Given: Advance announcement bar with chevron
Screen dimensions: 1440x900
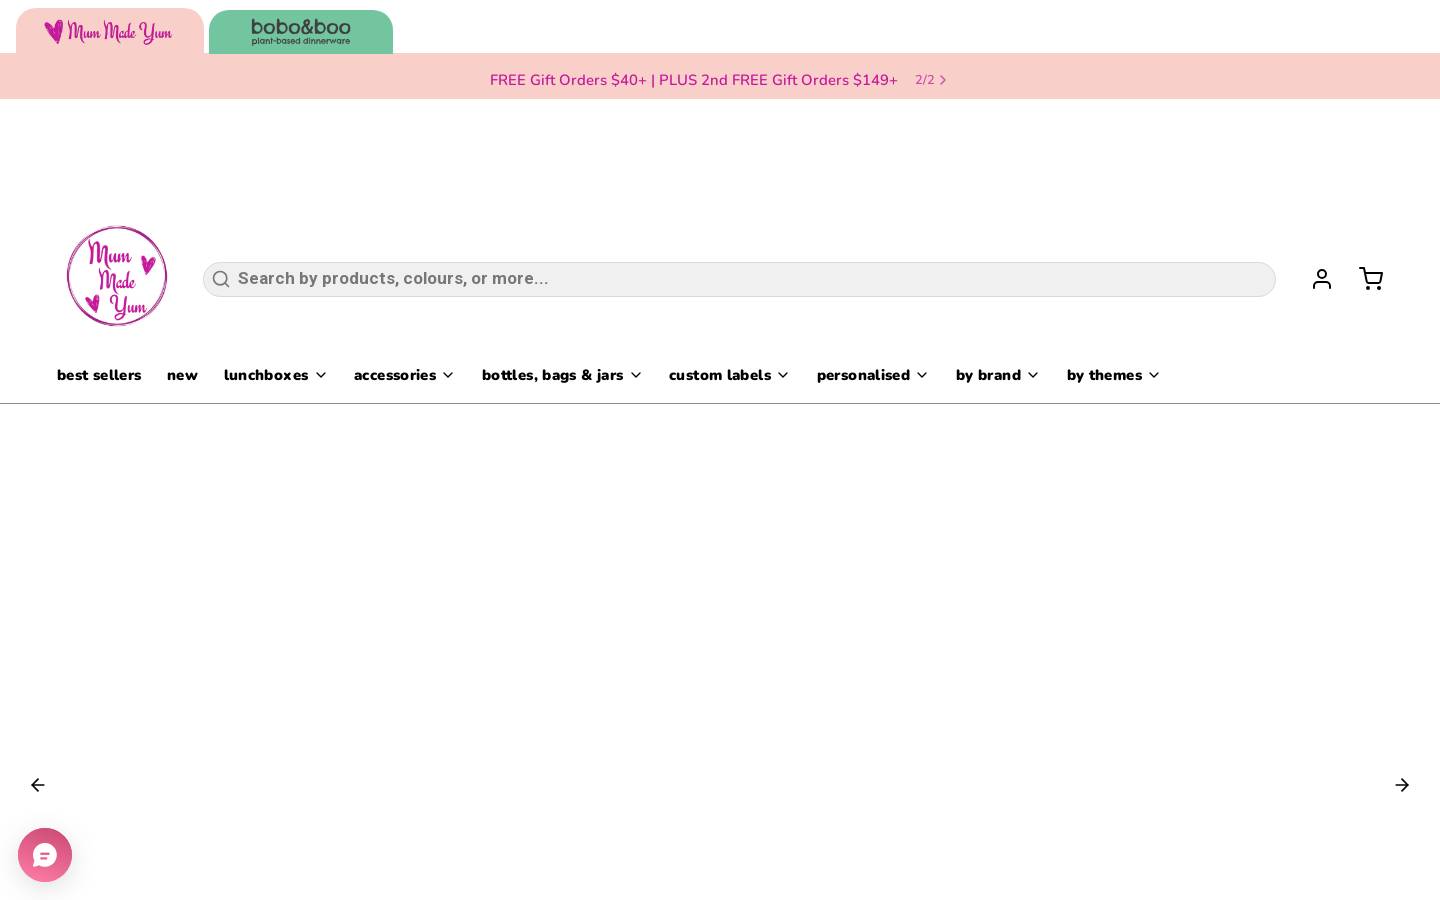Looking at the screenshot, I should point(943,80).
